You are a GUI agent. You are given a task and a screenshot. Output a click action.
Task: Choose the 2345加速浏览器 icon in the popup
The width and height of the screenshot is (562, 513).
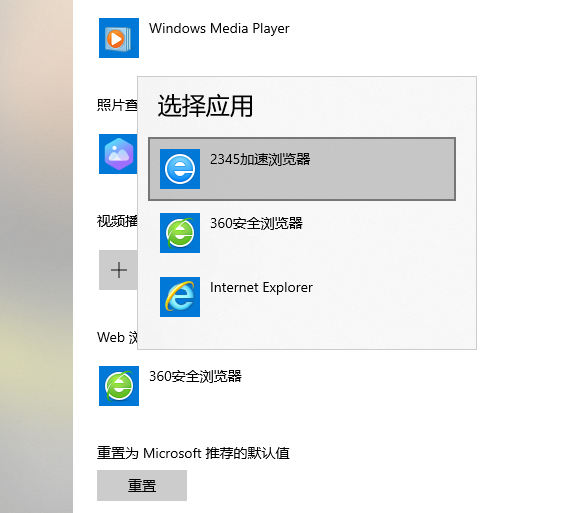(x=180, y=169)
